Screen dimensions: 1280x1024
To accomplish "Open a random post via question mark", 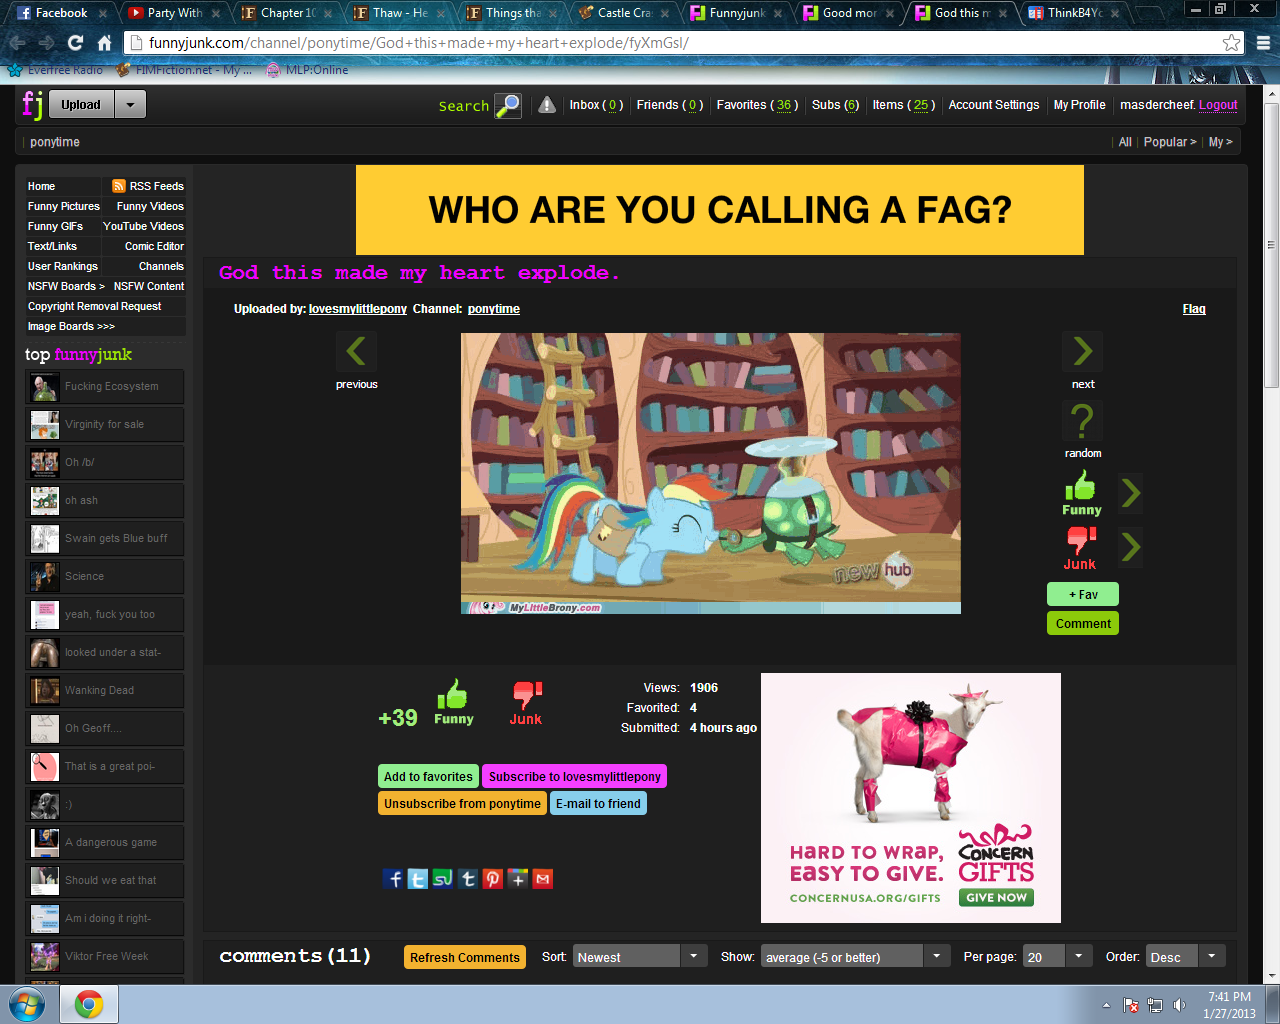I will coord(1082,421).
